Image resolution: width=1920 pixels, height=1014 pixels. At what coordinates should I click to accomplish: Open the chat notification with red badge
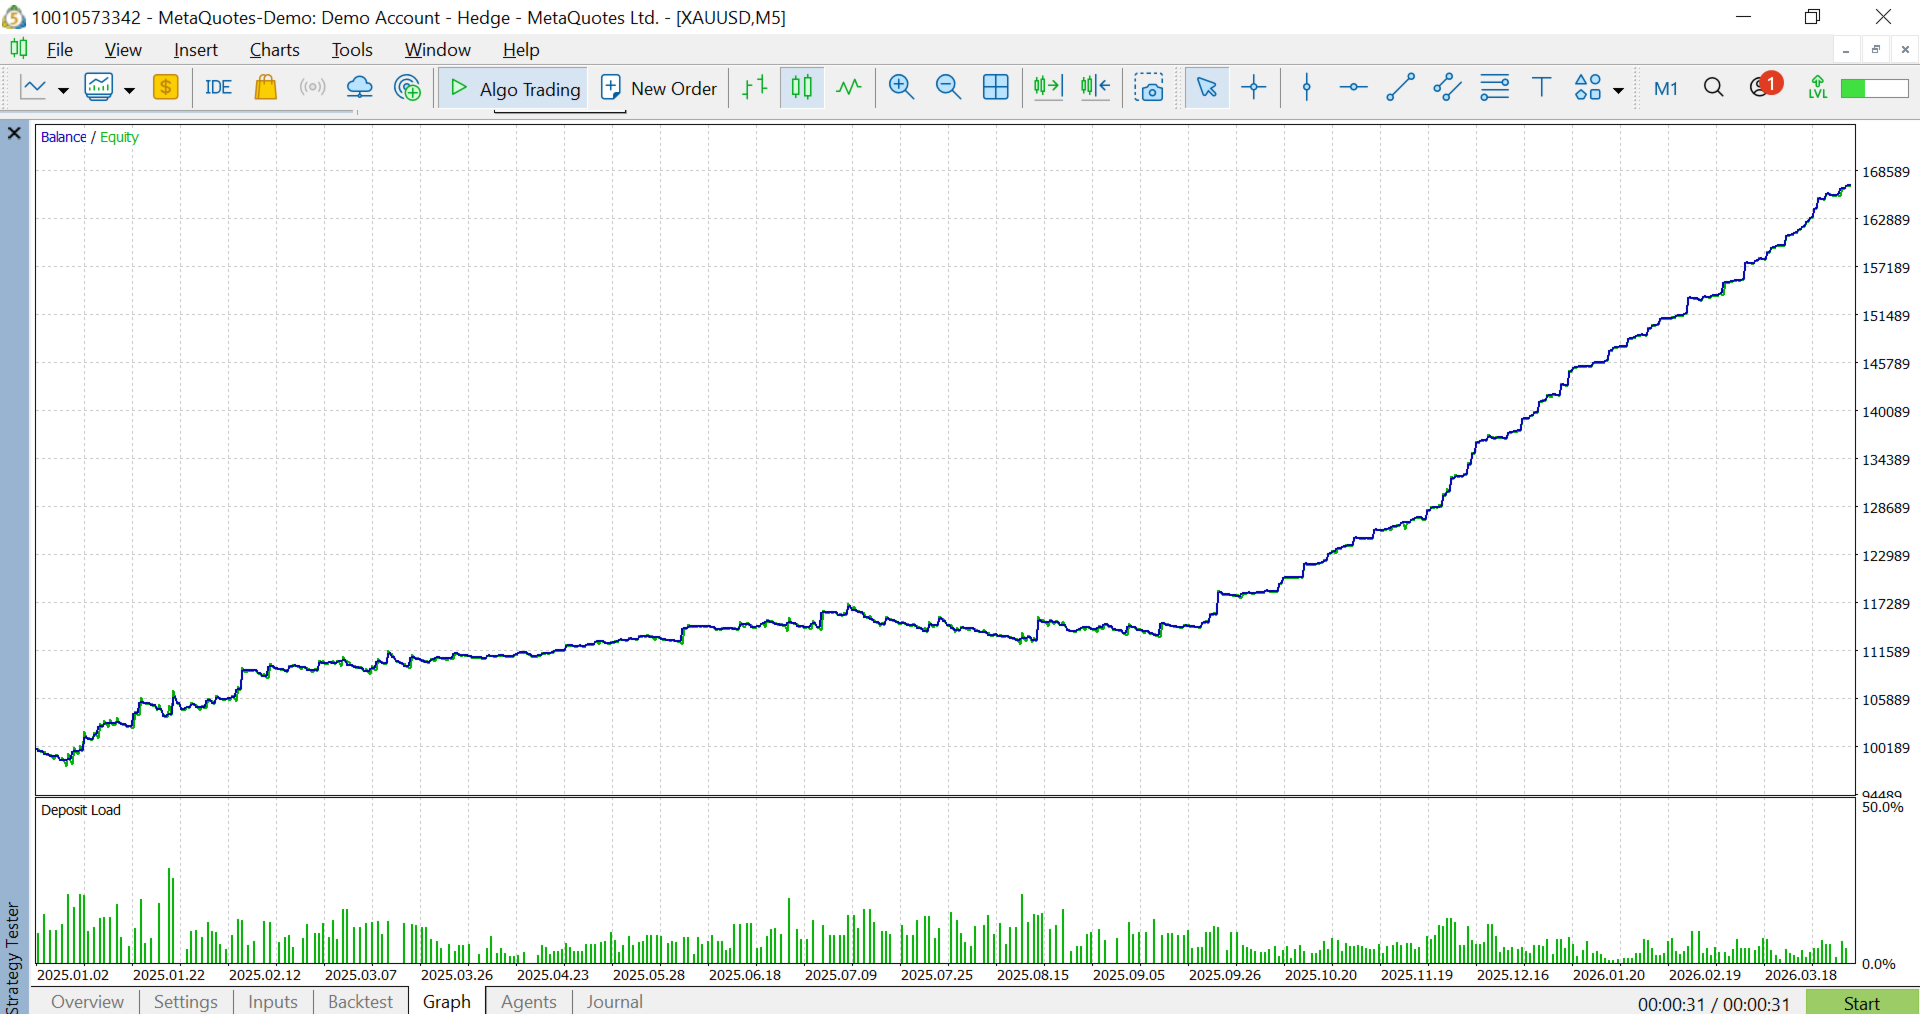pyautogui.click(x=1765, y=86)
